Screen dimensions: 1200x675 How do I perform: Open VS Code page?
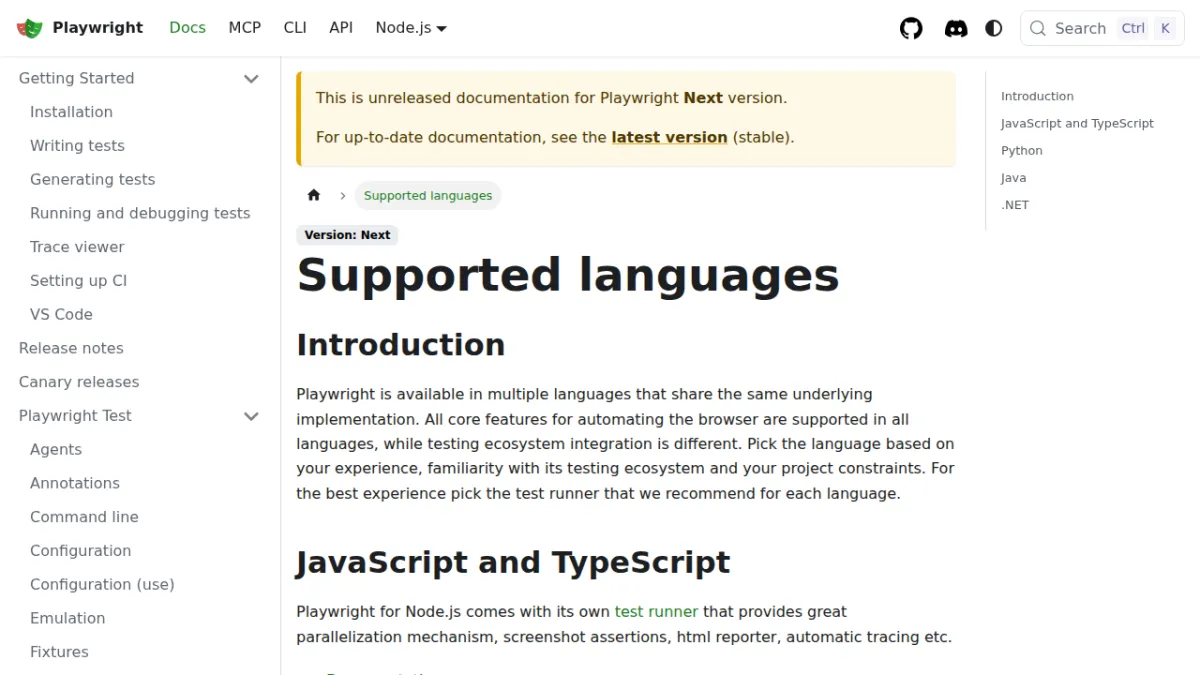tap(61, 314)
